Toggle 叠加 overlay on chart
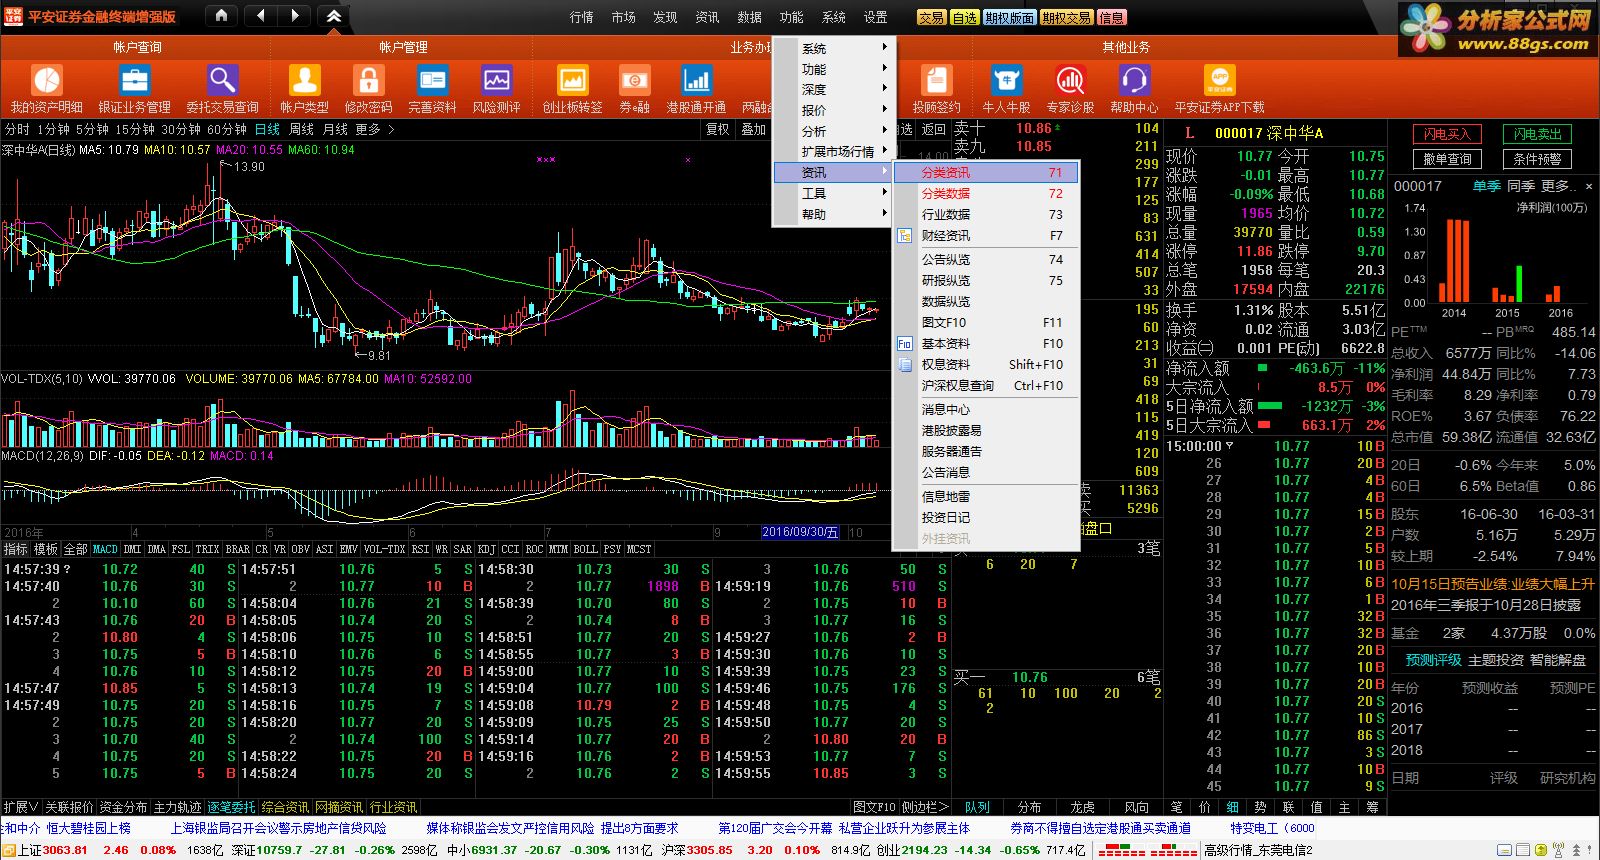Screen dimensions: 1600x860 753,129
